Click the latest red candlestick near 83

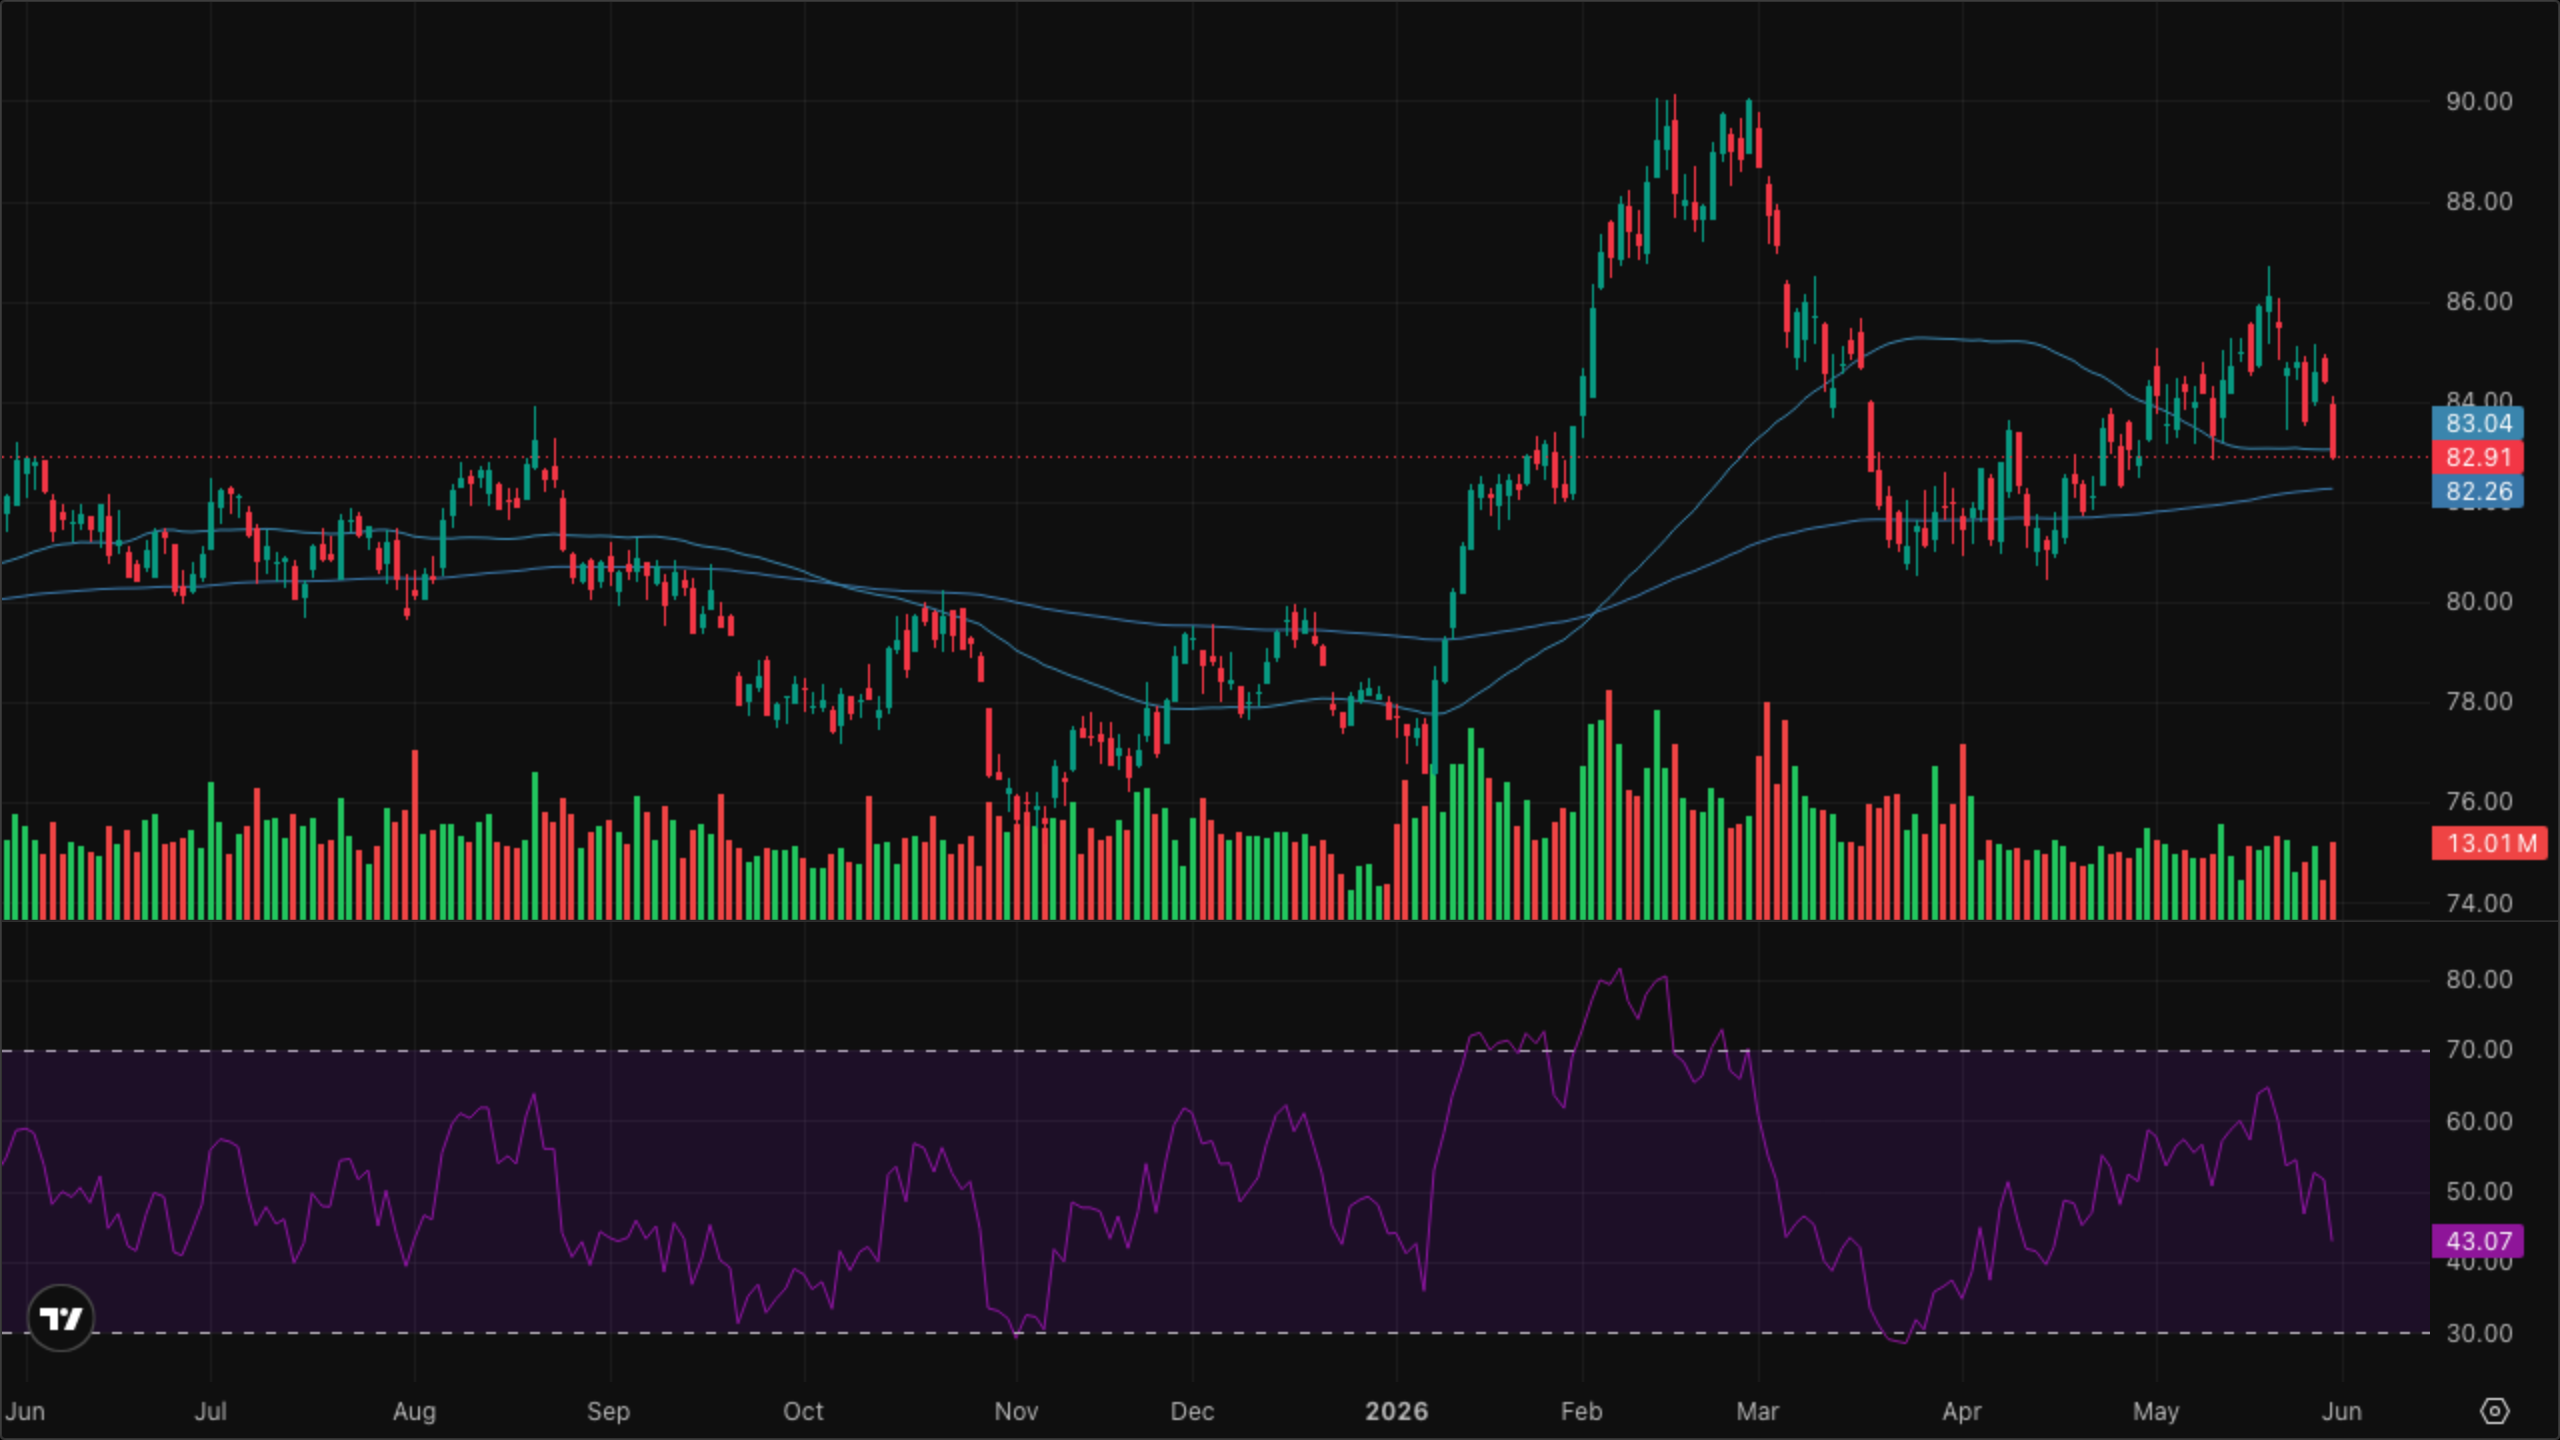2333,428
